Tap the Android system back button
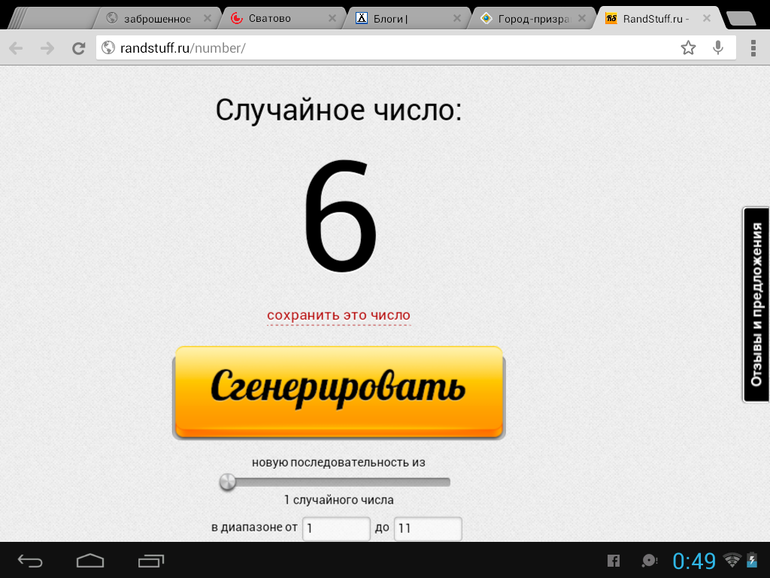 click(31, 561)
